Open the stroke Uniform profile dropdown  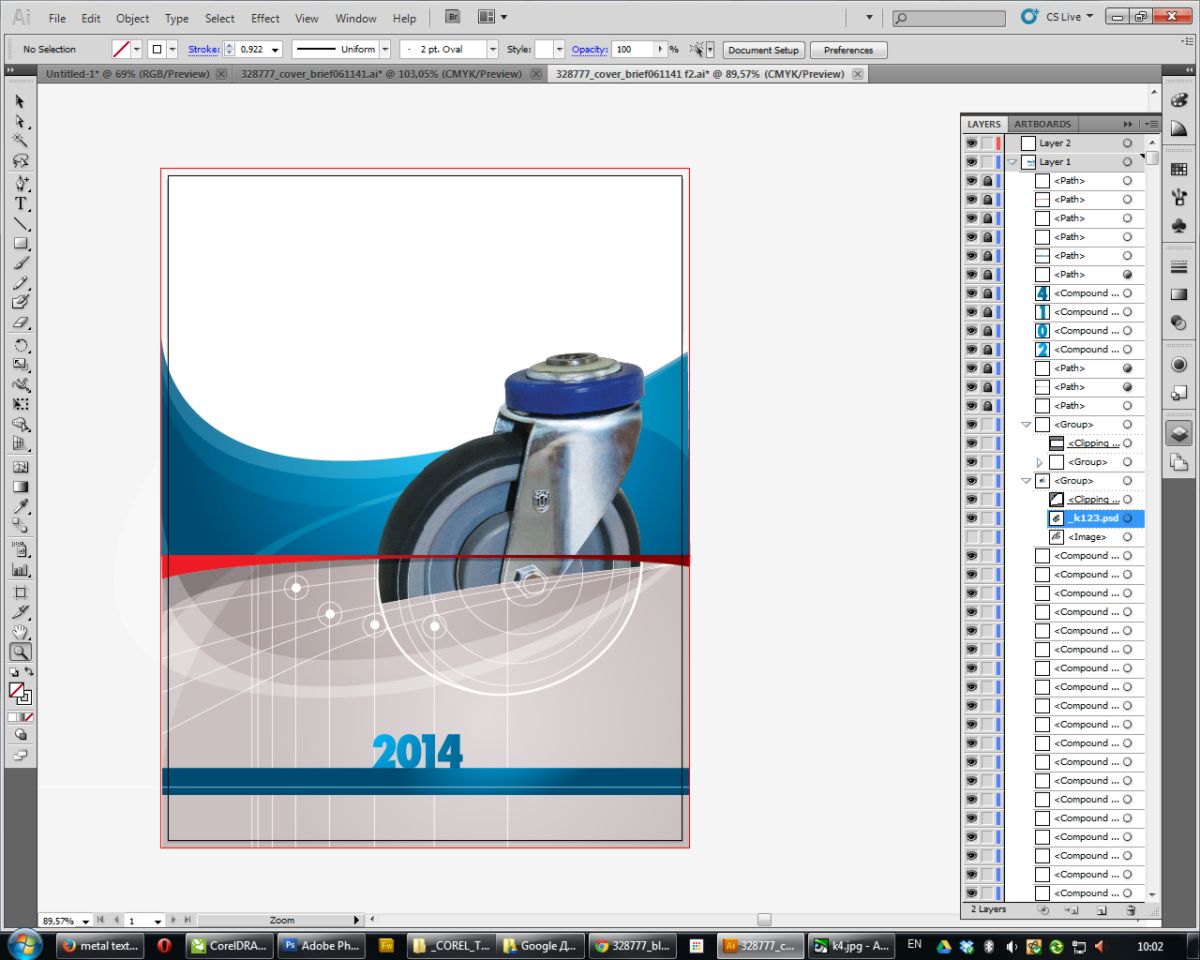385,49
